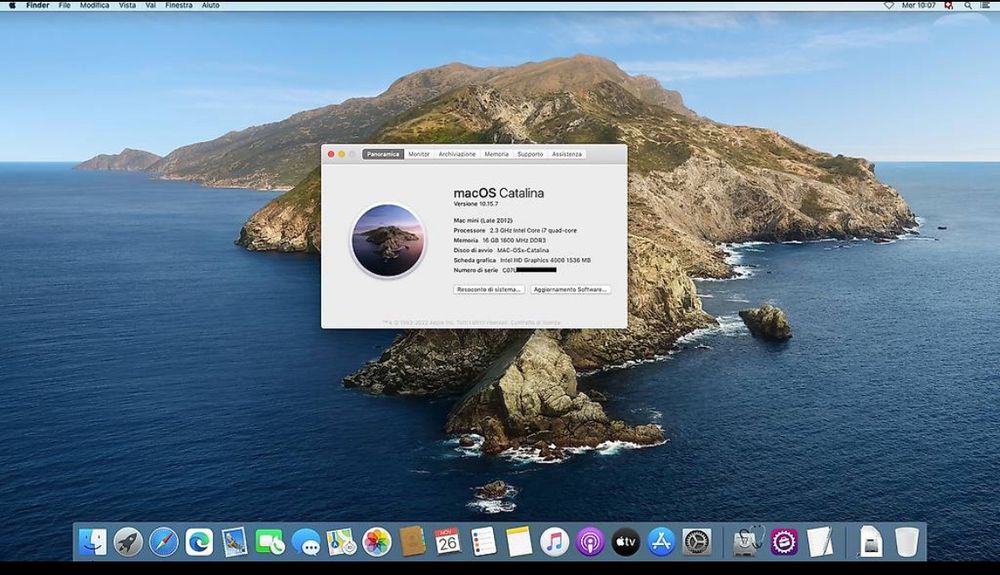Open TextEdit paper and pen icon
The image size is (1000, 575).
pyautogui.click(x=820, y=542)
